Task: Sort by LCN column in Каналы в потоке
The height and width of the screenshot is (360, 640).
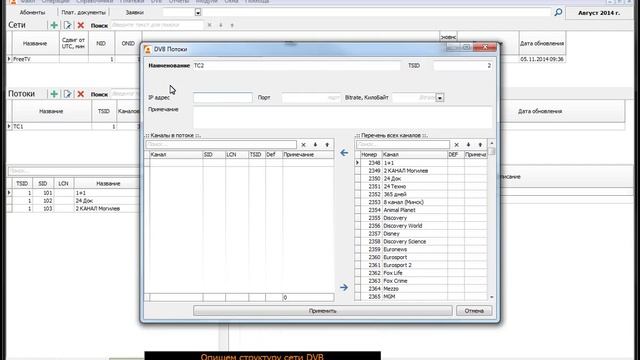Action: click(x=236, y=155)
